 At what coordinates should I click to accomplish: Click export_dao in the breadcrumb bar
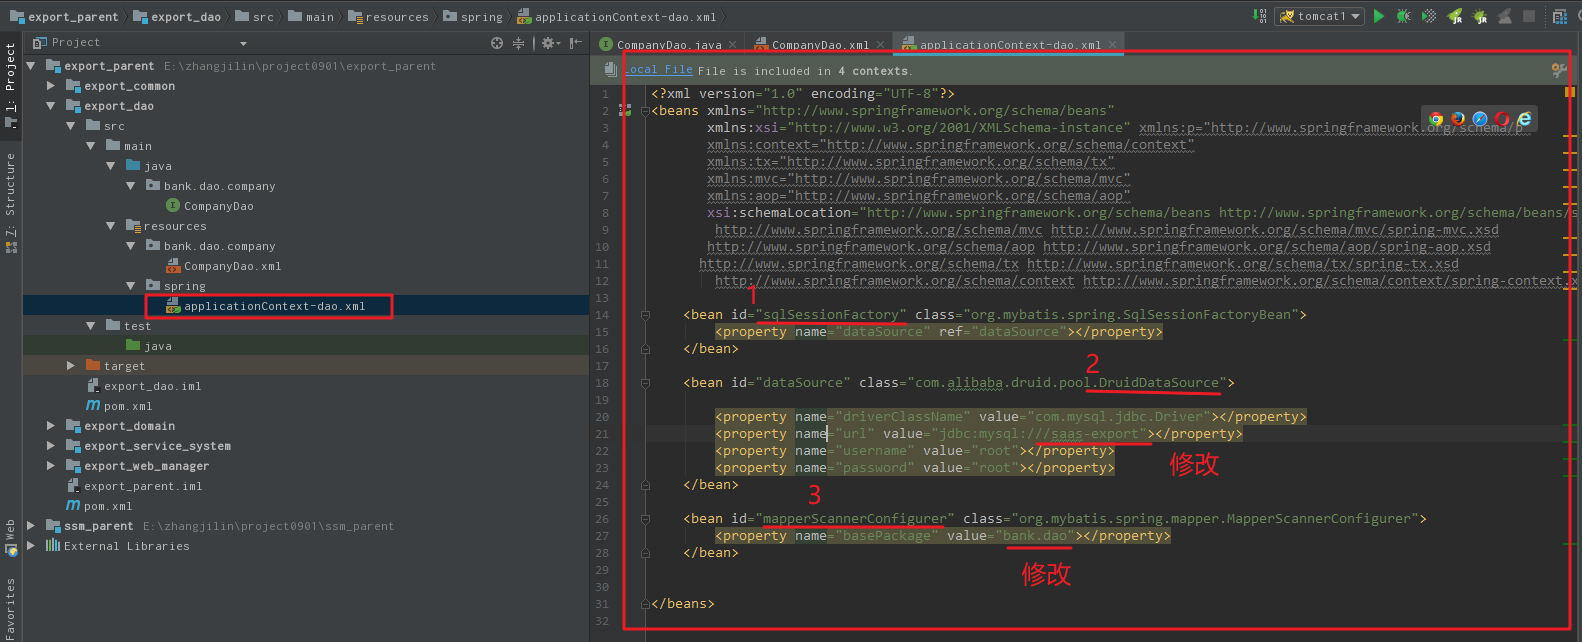[177, 17]
